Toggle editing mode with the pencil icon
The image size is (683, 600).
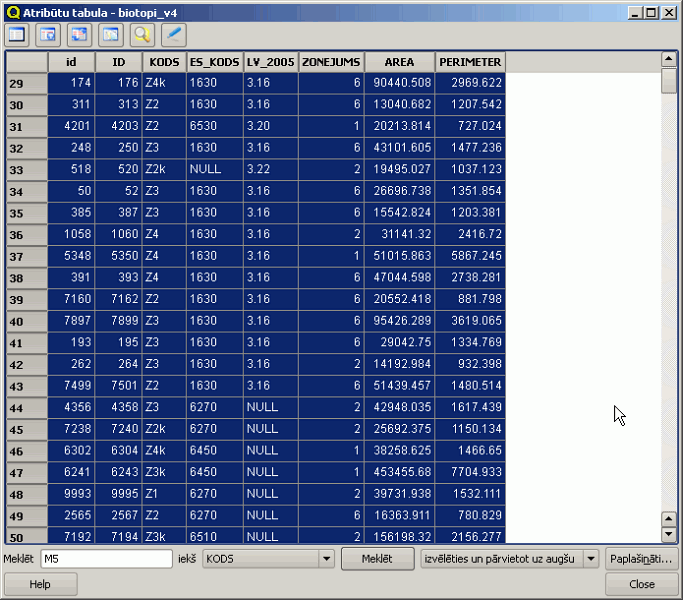(x=174, y=35)
